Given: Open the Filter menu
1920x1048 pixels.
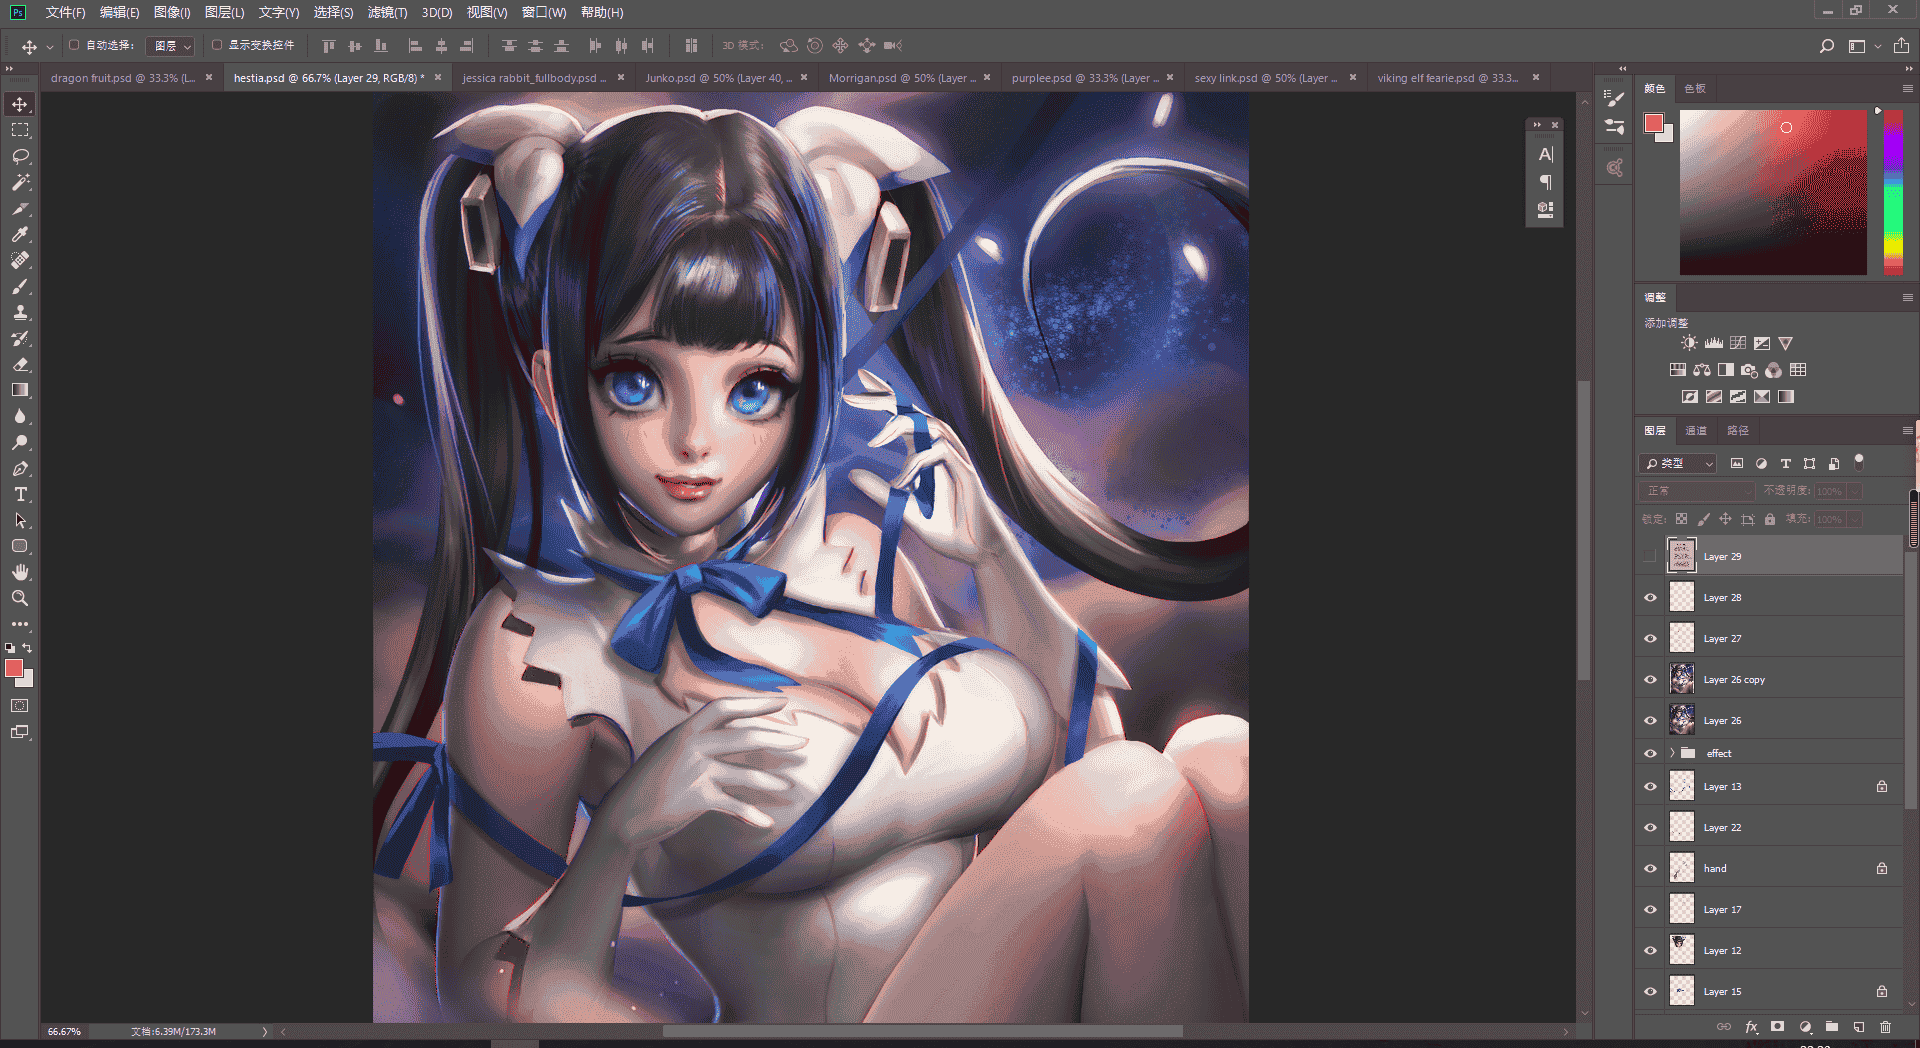Looking at the screenshot, I should 387,12.
